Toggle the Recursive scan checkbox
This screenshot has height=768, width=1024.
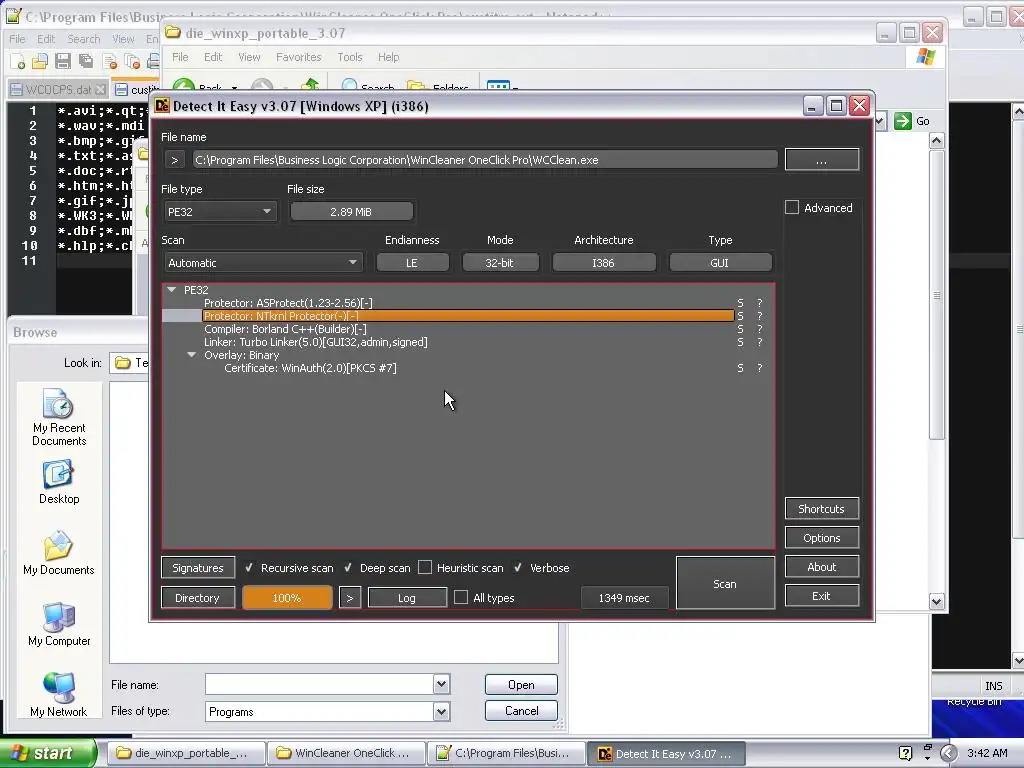tap(249, 568)
